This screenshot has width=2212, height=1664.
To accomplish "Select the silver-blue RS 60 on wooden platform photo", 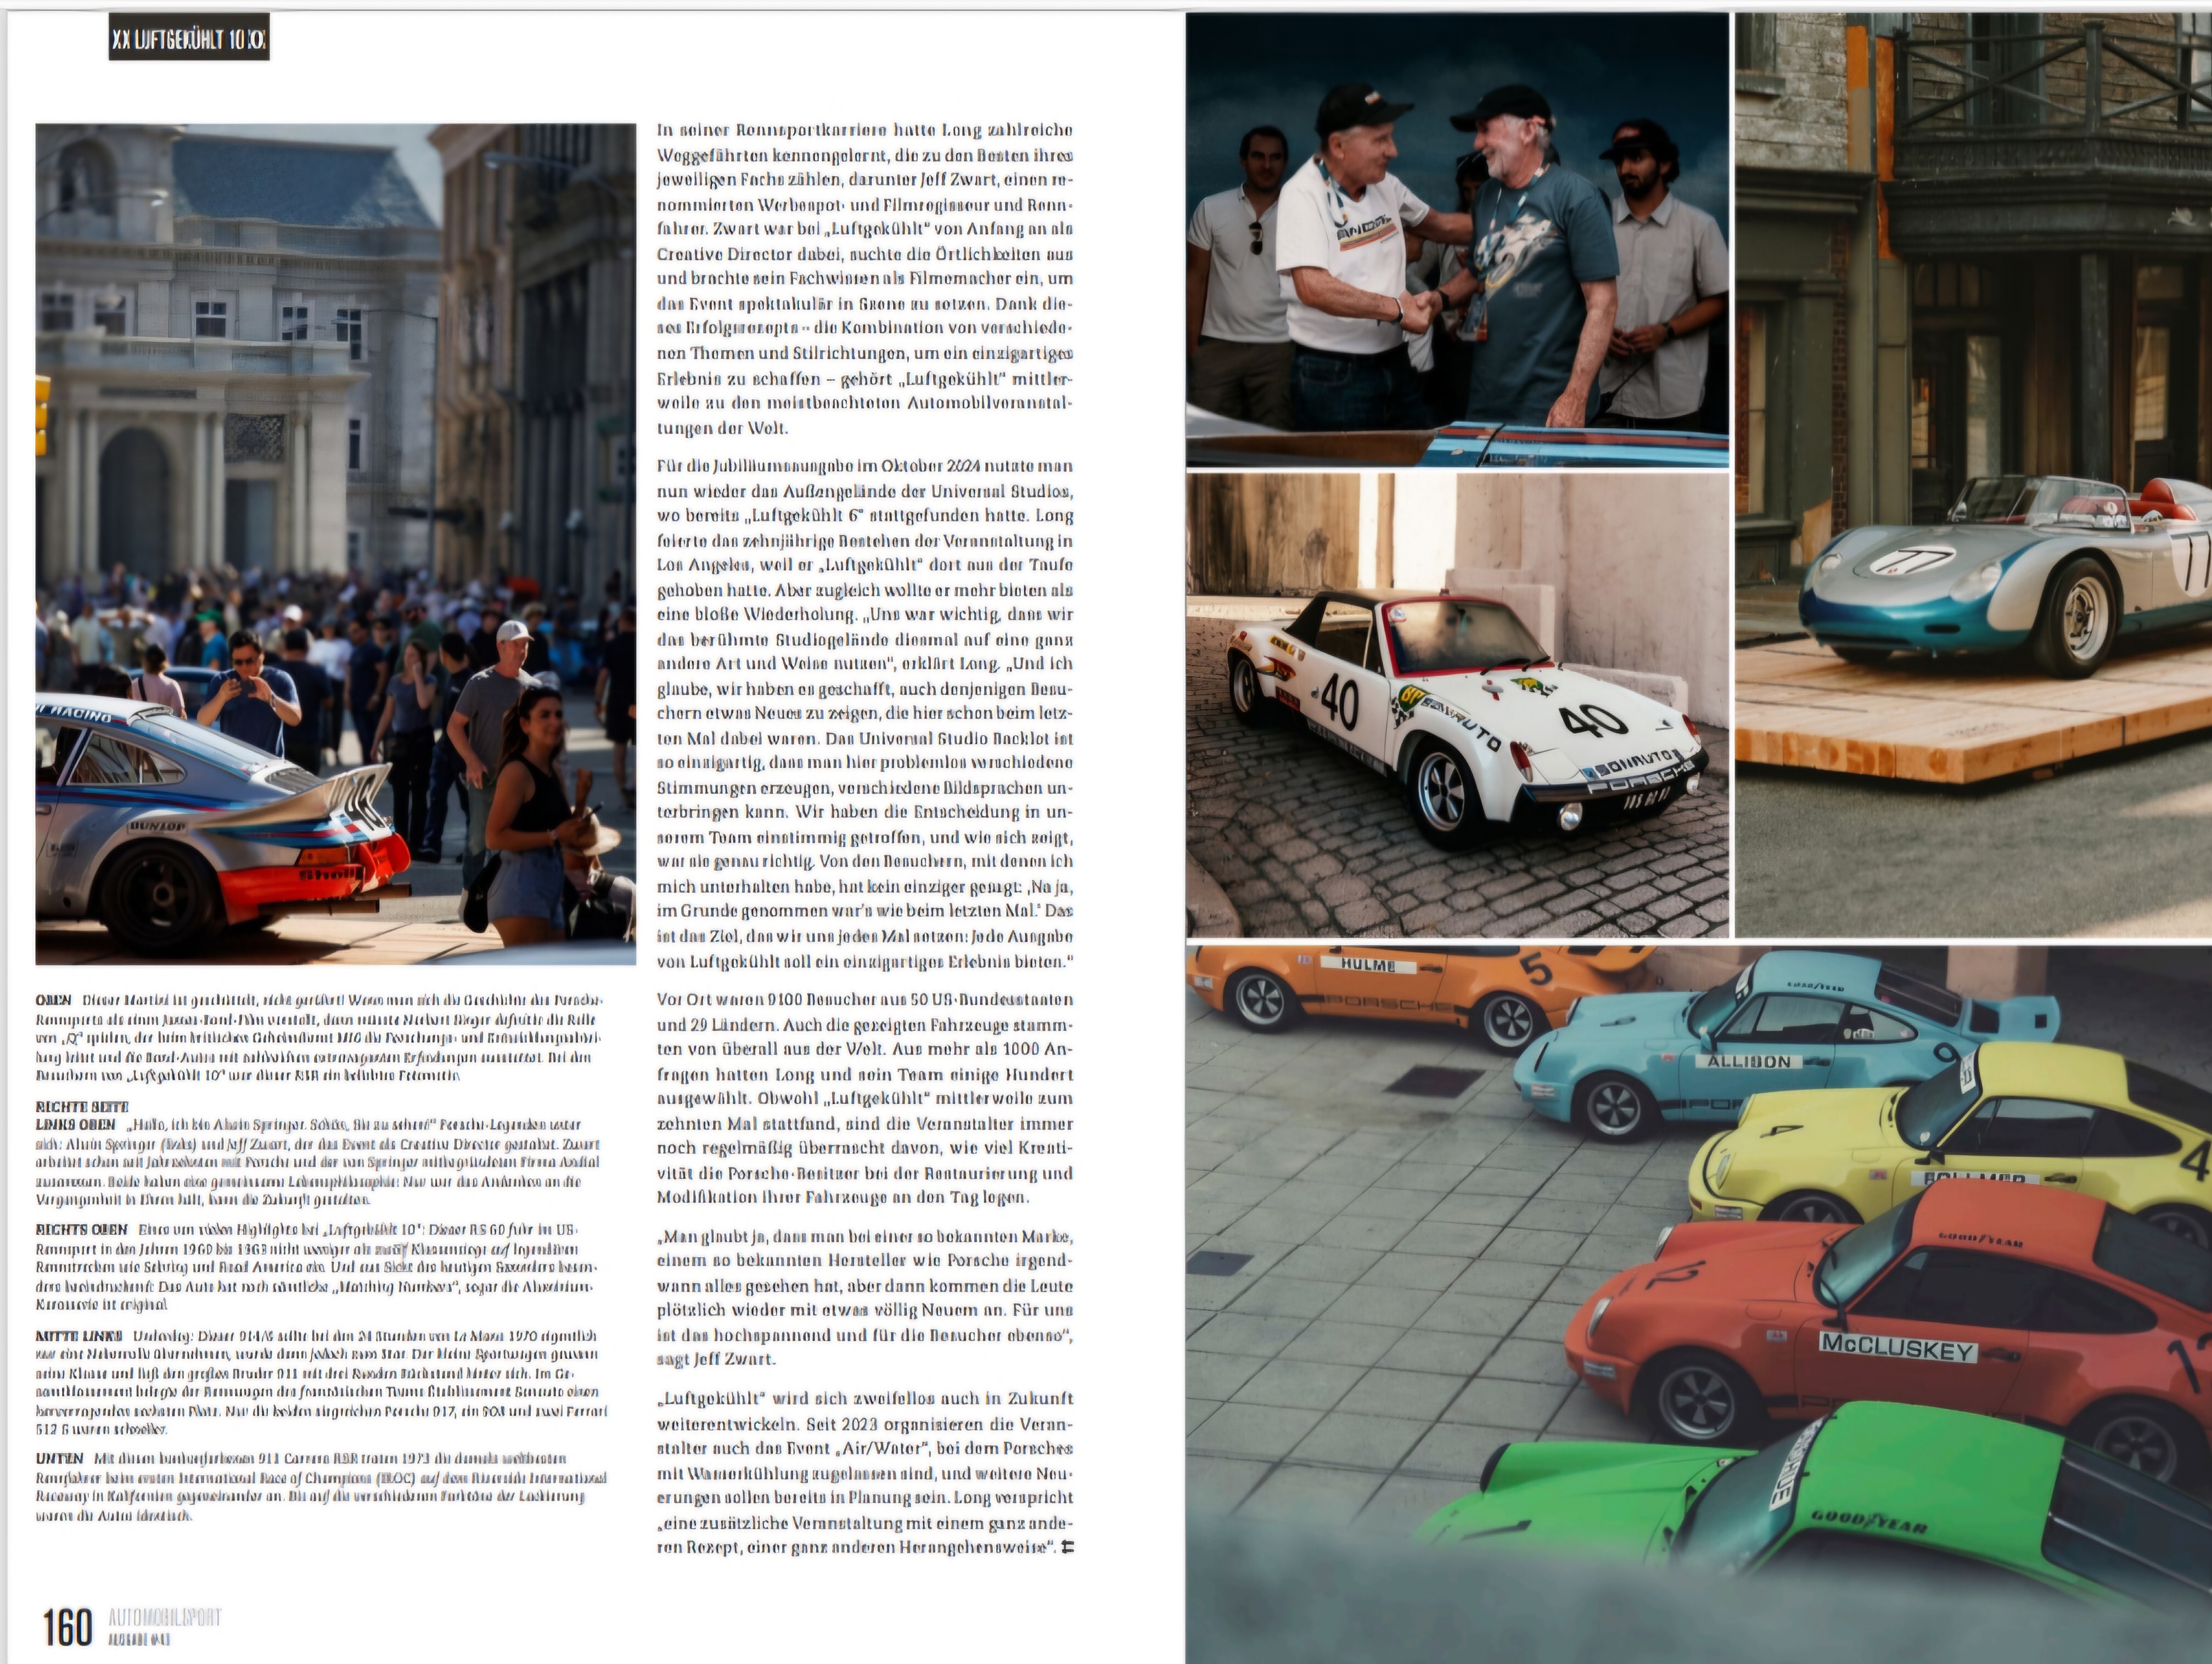I will (1973, 476).
